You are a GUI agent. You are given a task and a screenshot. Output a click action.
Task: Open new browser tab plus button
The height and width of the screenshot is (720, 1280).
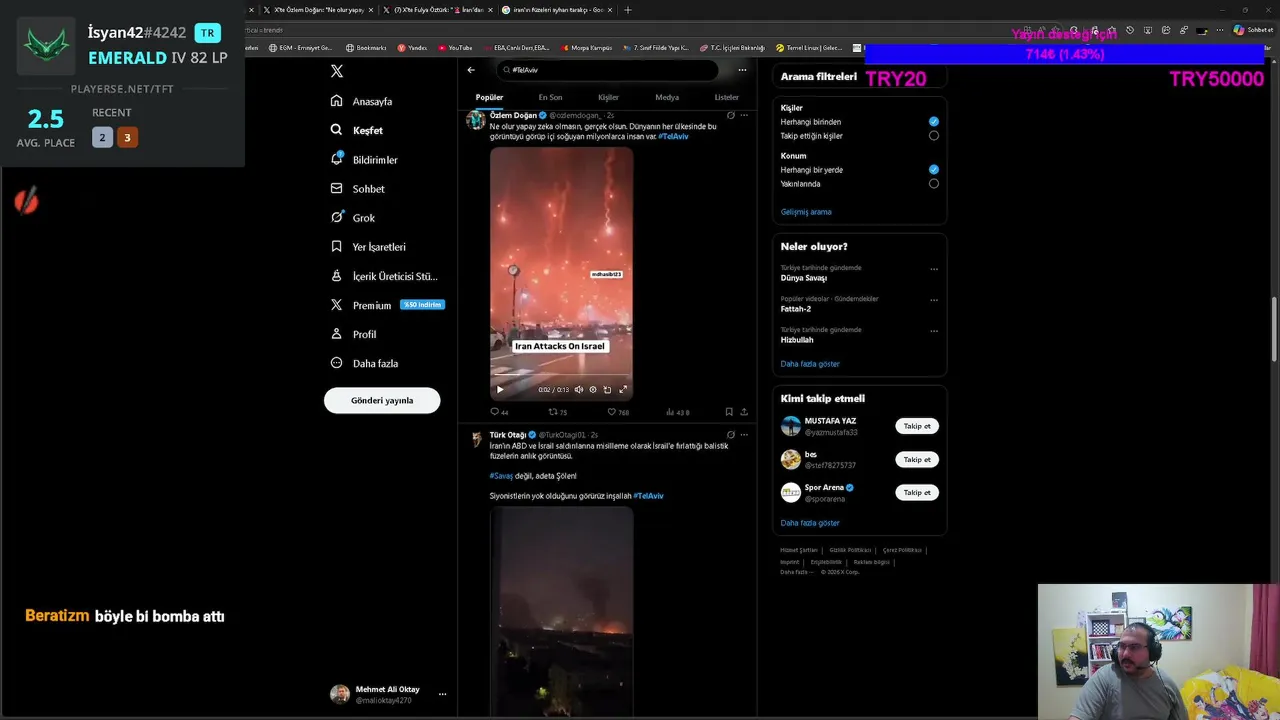(628, 10)
